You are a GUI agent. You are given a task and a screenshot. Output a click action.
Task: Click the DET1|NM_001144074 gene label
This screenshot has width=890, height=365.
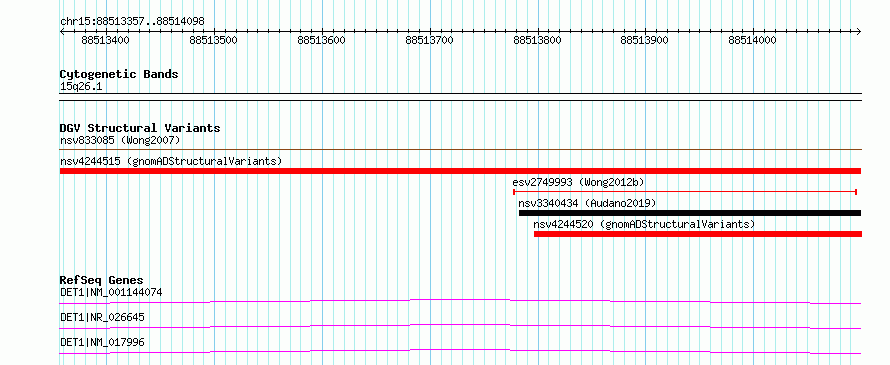click(111, 293)
